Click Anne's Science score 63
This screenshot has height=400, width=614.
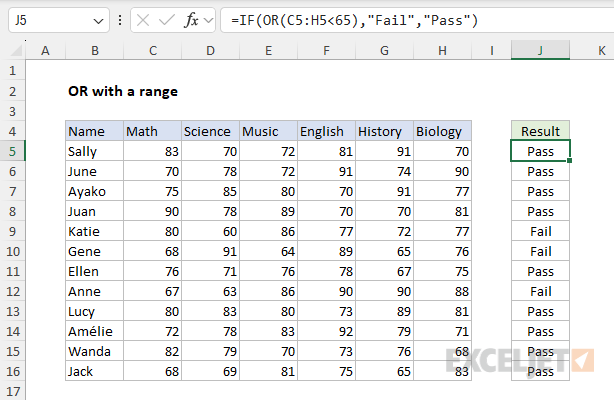pyautogui.click(x=210, y=291)
